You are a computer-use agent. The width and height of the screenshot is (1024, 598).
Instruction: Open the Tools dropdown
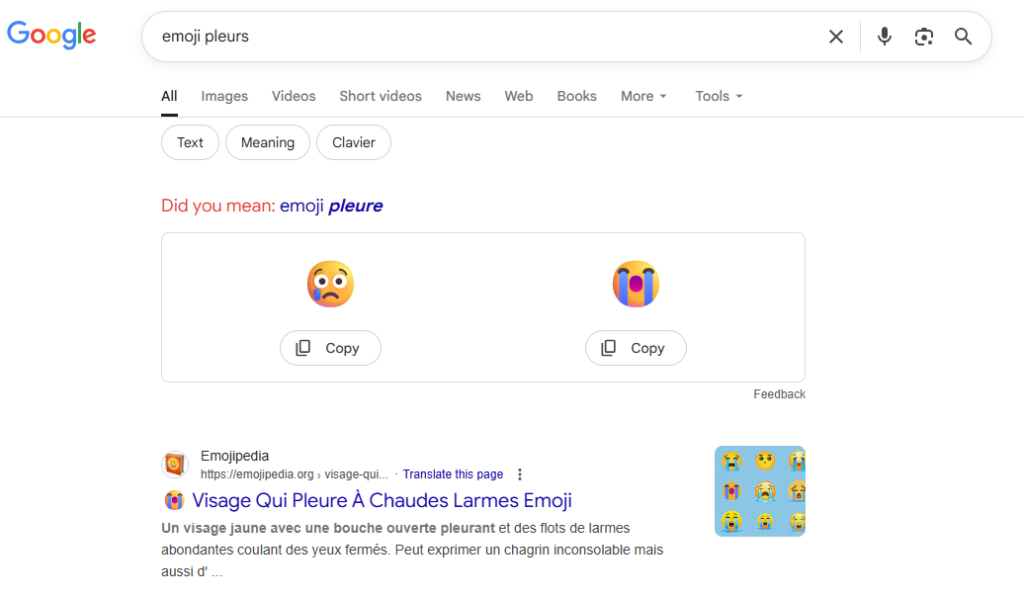click(719, 96)
